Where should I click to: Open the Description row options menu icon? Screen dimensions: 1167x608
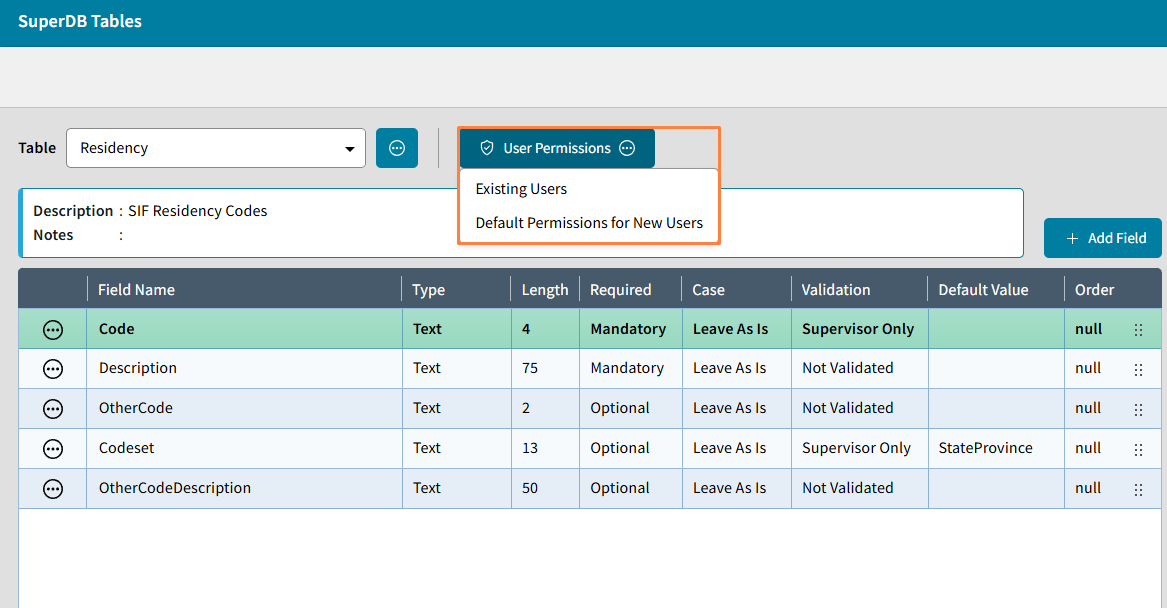pos(53,369)
